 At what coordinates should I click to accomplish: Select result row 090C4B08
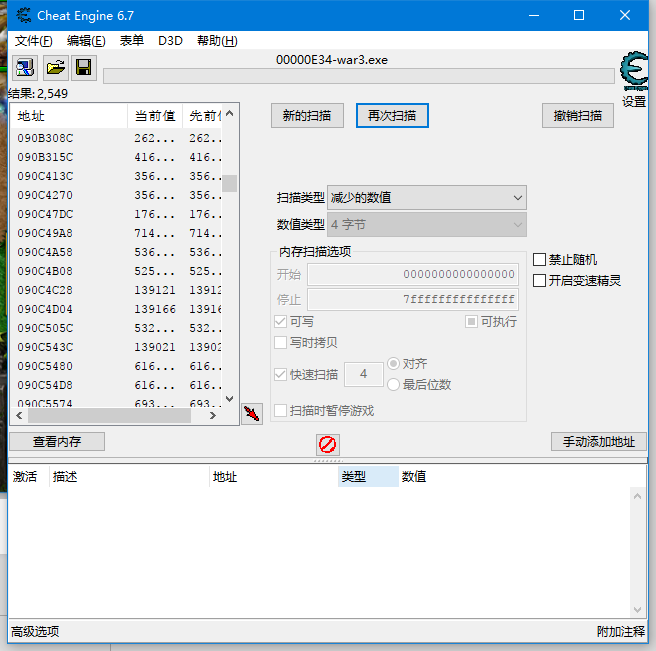tap(116, 271)
